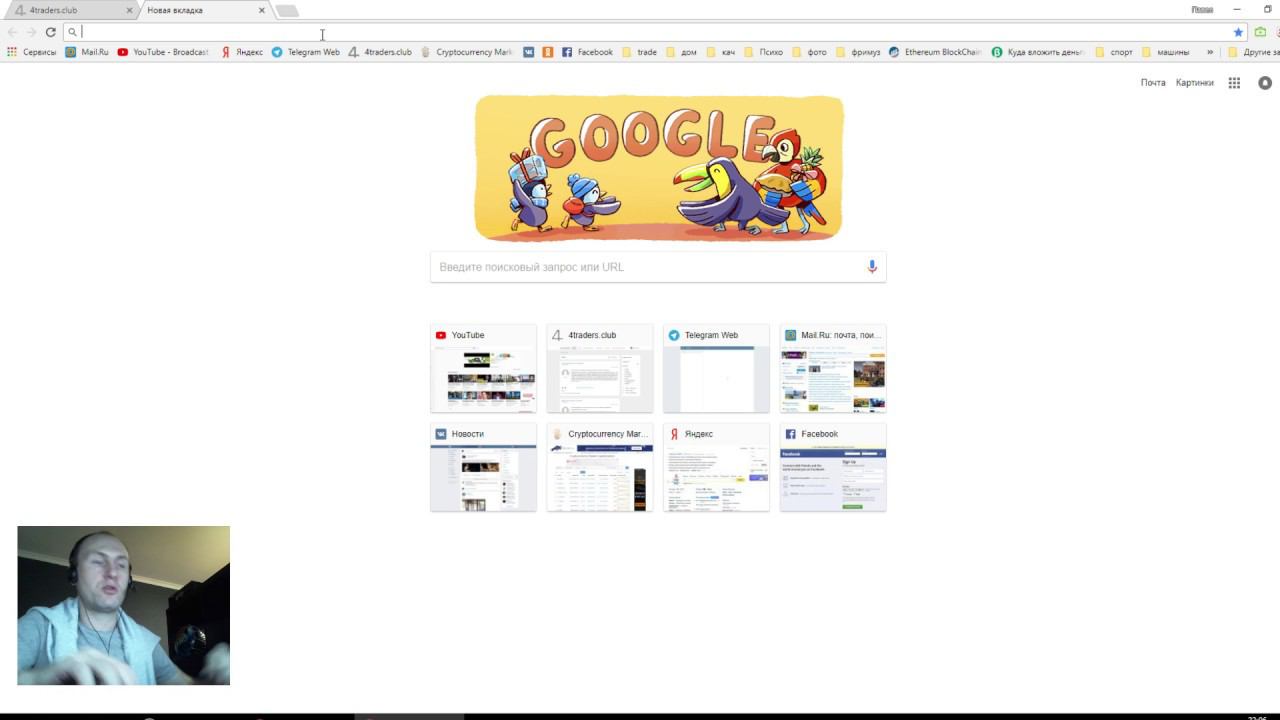Viewport: 1280px width, 720px height.
Task: Expand the фримуз bookmarks folder
Action: pos(858,52)
